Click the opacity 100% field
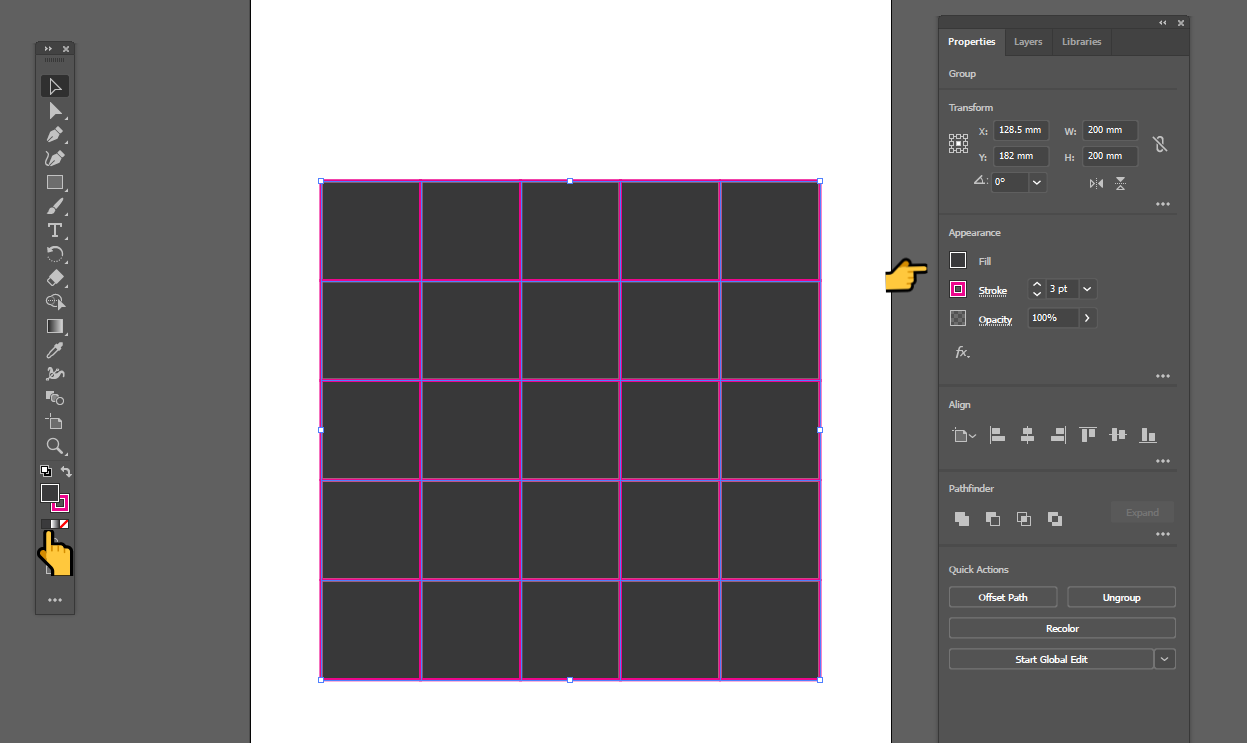 pyautogui.click(x=1053, y=318)
